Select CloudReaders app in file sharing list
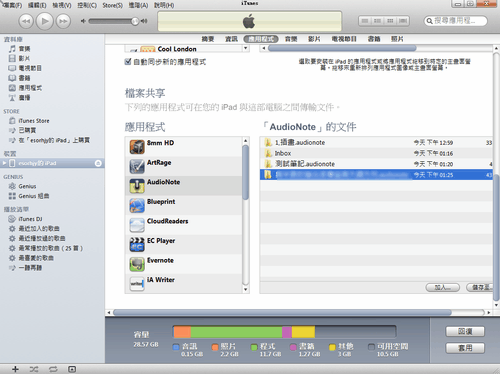Image resolution: width=500 pixels, height=374 pixels. (183, 225)
